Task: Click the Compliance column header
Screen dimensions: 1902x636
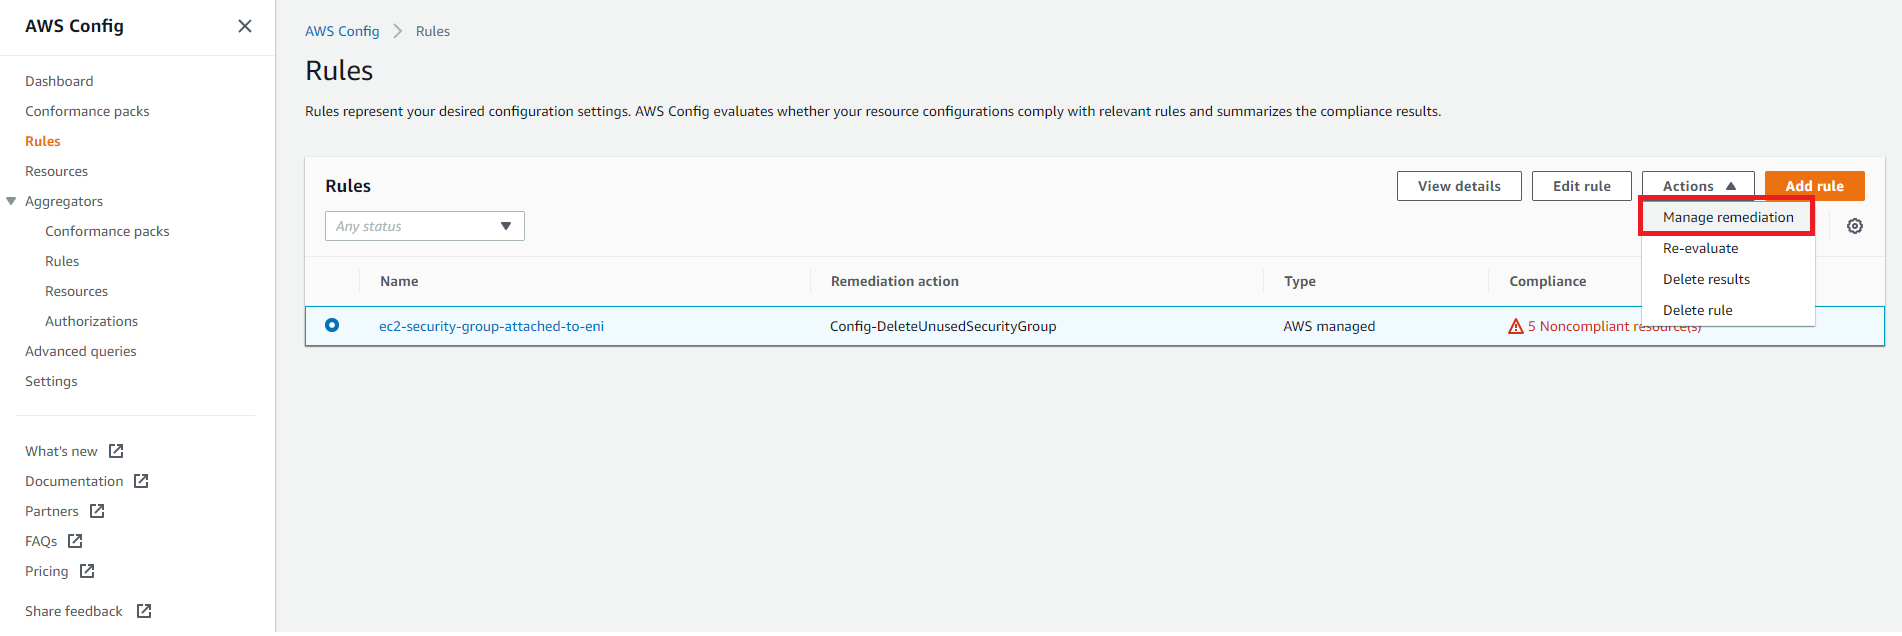Action: click(1547, 281)
